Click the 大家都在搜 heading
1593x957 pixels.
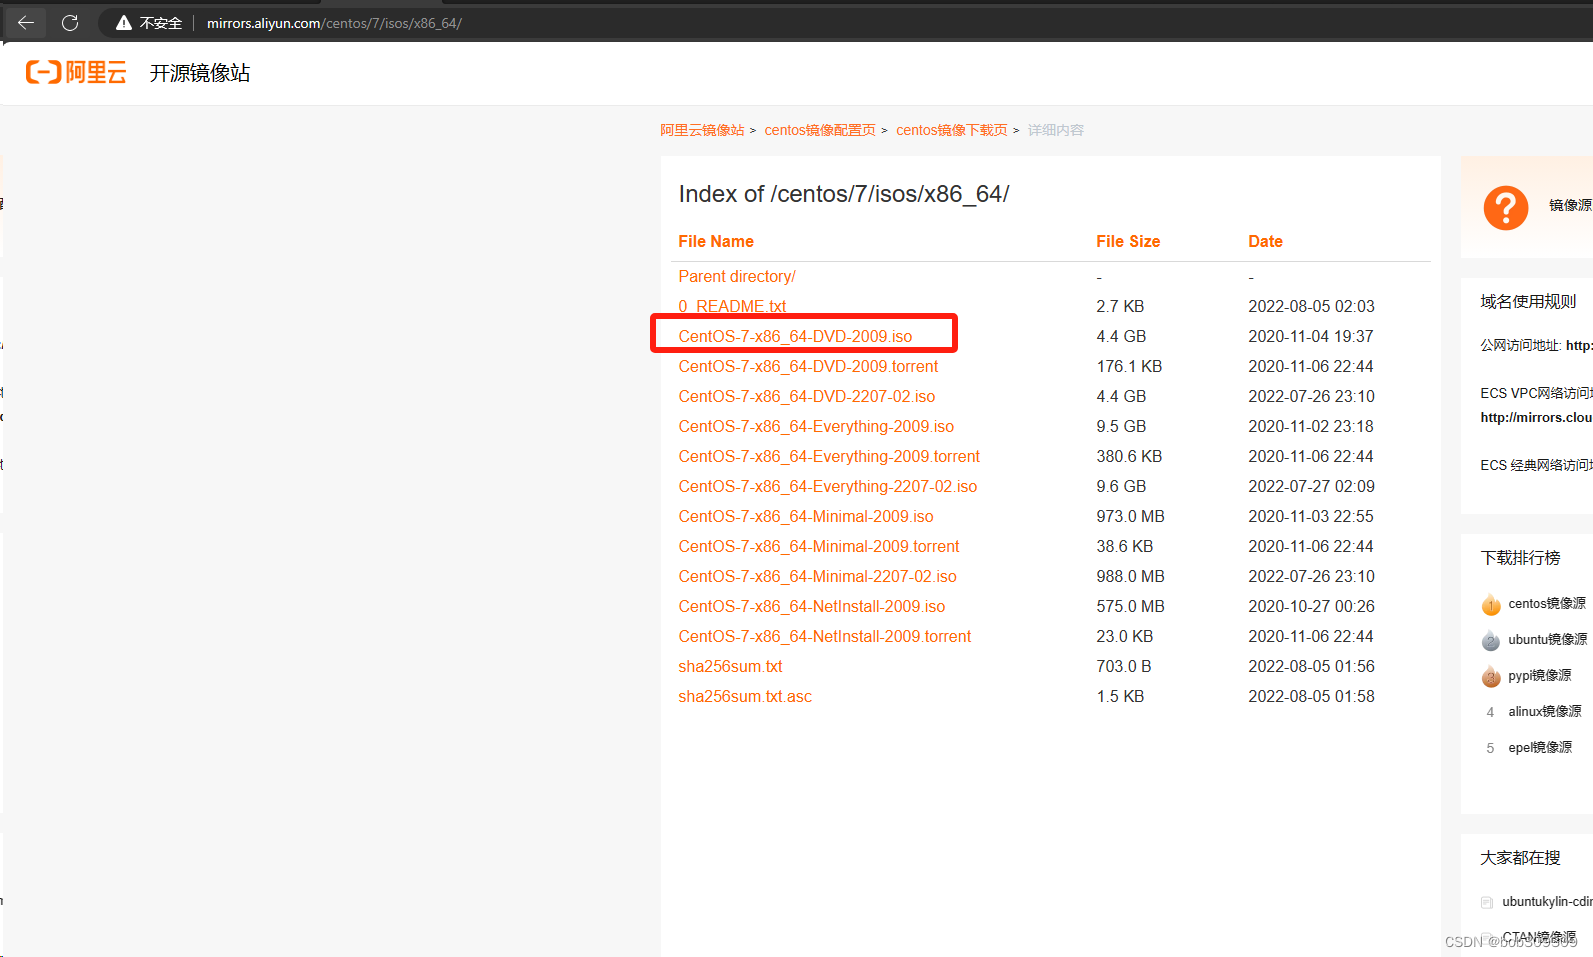[x=1520, y=858]
